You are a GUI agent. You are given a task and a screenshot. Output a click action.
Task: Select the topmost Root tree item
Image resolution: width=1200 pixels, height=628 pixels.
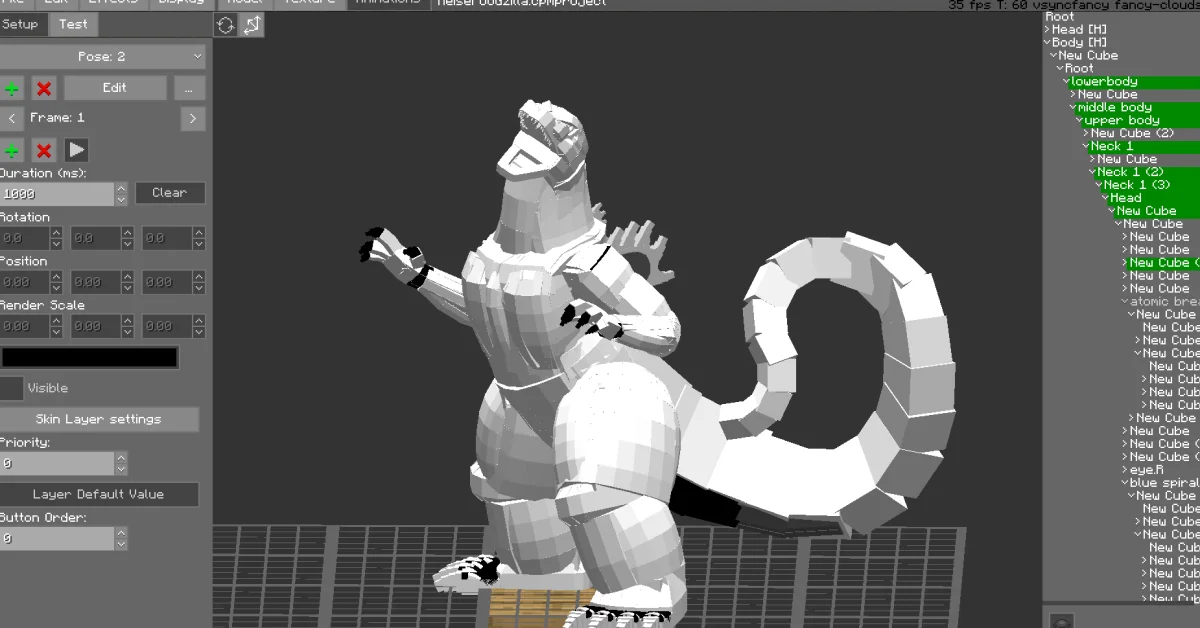[1060, 17]
